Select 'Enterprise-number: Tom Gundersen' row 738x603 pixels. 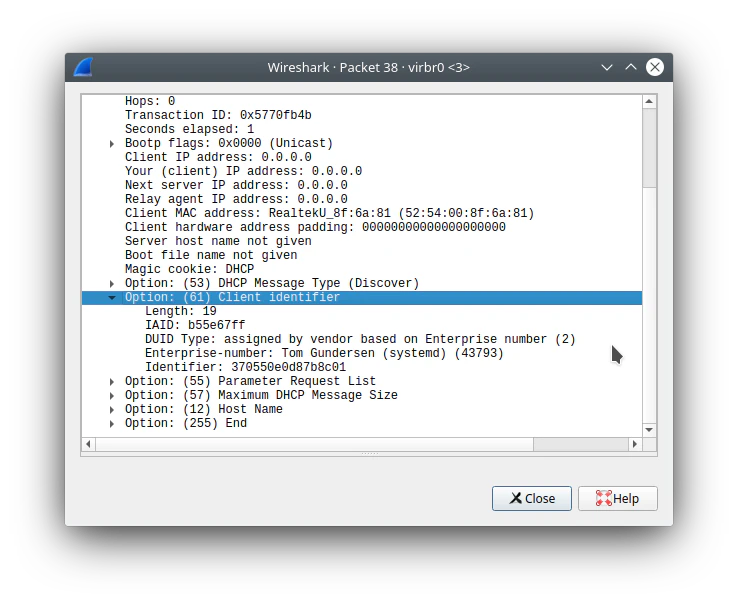coord(362,354)
